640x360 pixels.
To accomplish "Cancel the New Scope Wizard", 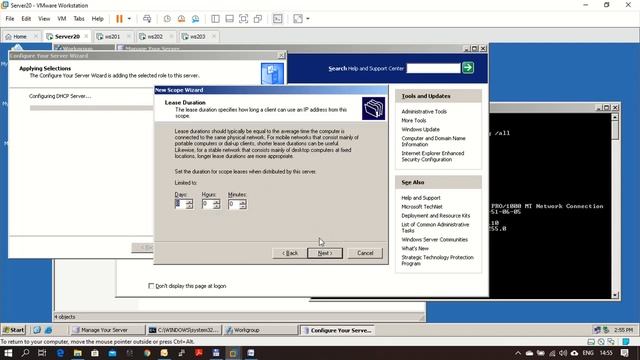I will [x=365, y=253].
